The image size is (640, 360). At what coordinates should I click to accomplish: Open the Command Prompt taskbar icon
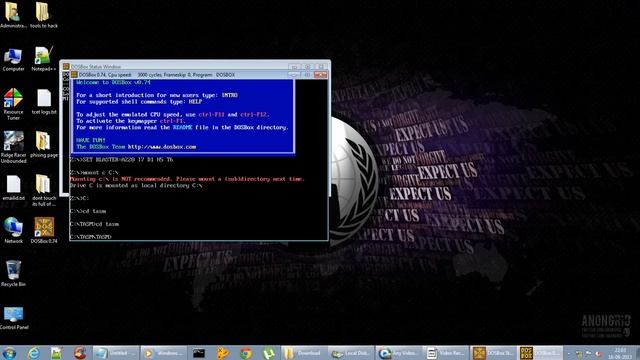pyautogui.click(x=199, y=353)
